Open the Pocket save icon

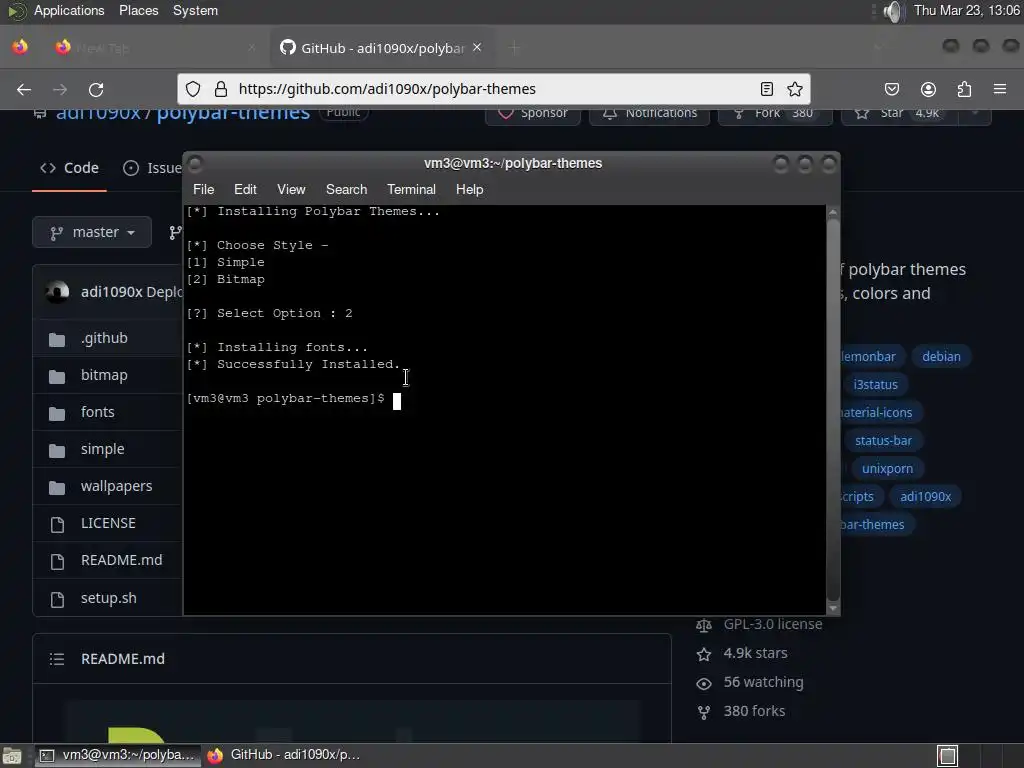[891, 89]
